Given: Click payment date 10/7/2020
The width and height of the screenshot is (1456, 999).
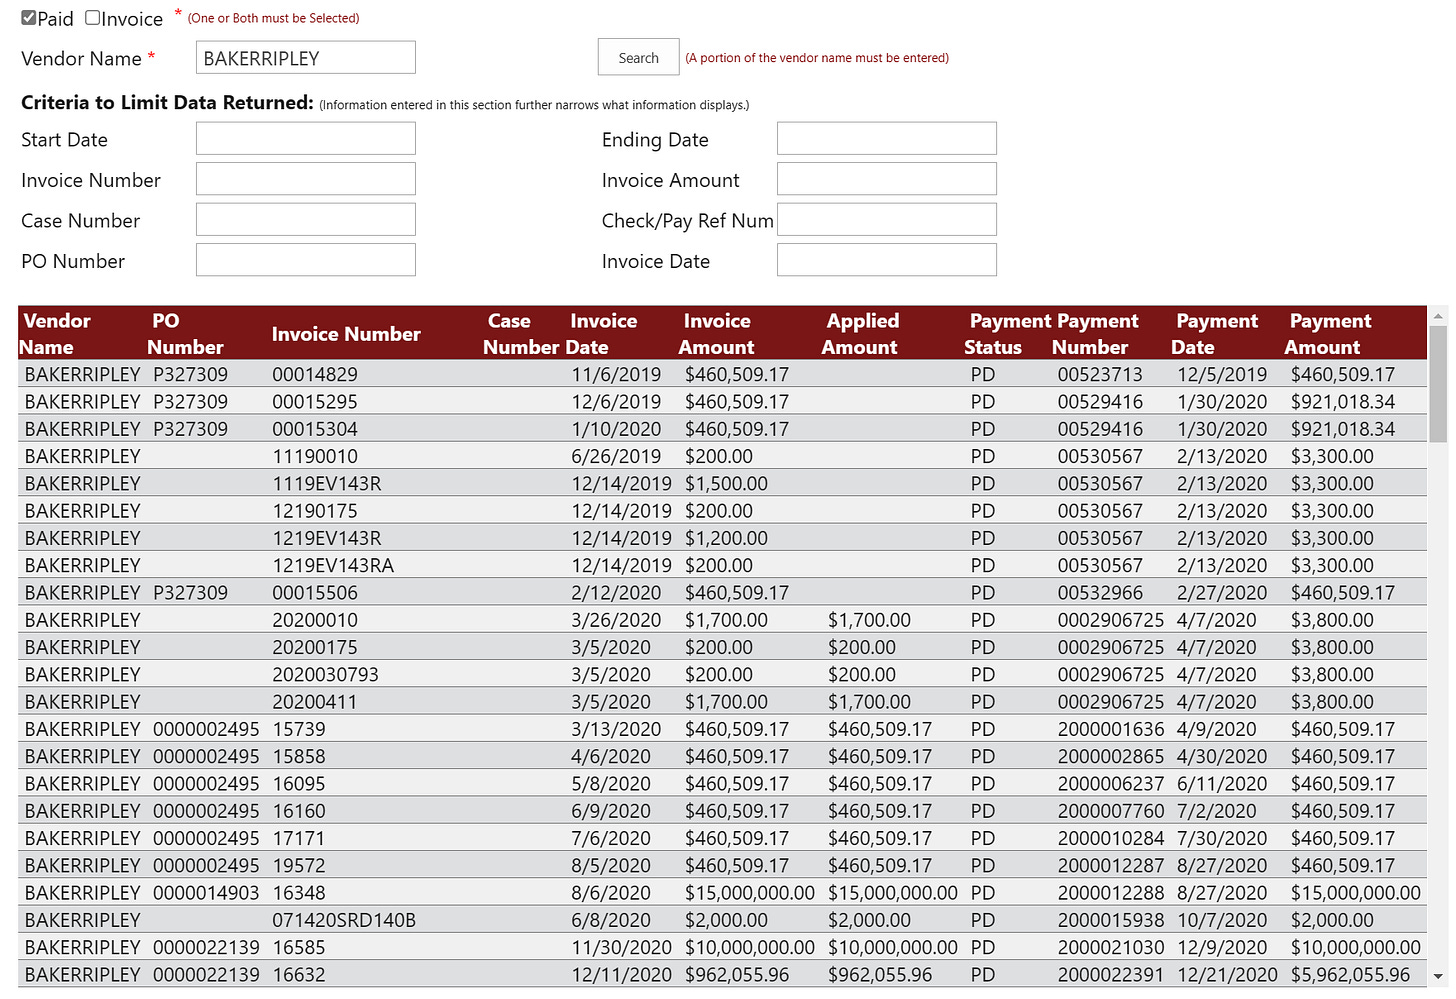Looking at the screenshot, I should (x=1222, y=921).
